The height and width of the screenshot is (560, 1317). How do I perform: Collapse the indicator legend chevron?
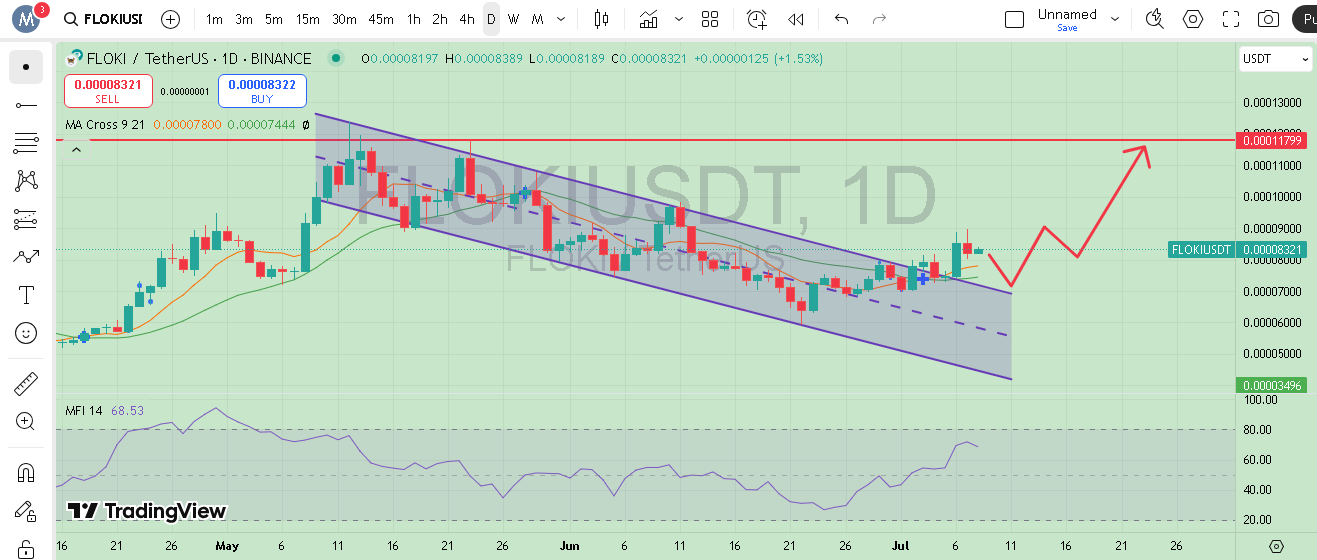tap(76, 149)
